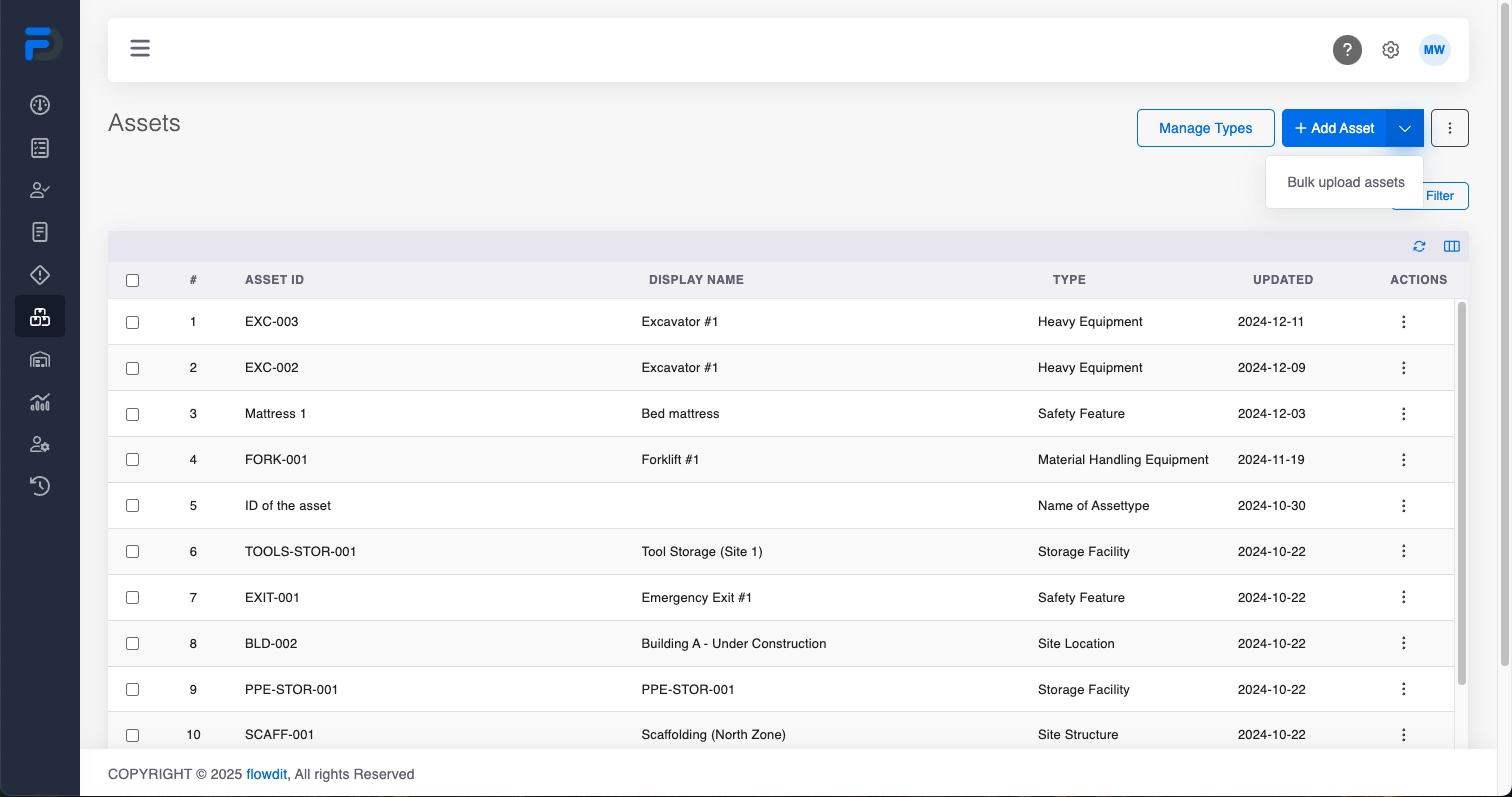
Task: Open page options three-dot button beside Add Asset
Action: [1450, 128]
